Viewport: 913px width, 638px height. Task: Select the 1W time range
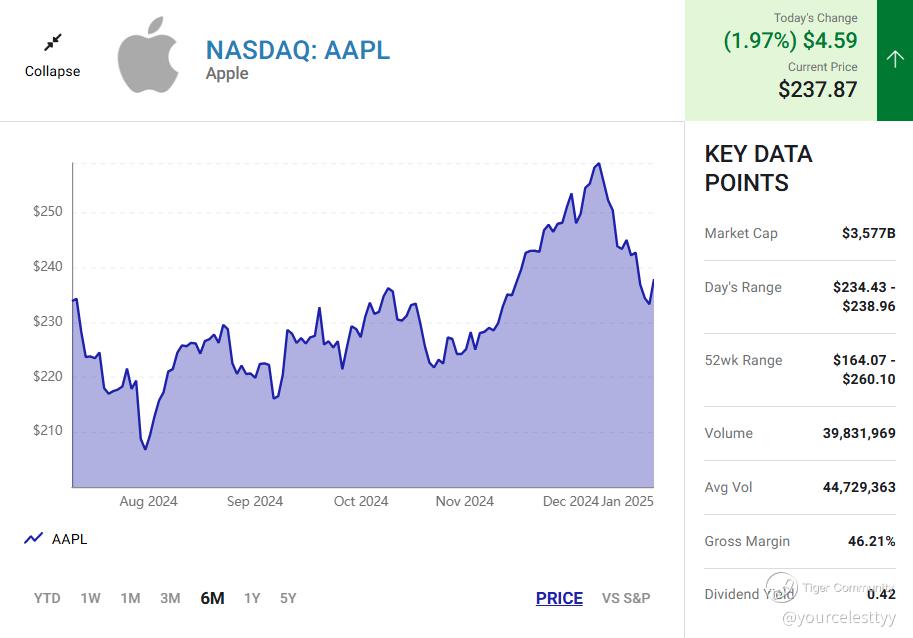coord(91,598)
